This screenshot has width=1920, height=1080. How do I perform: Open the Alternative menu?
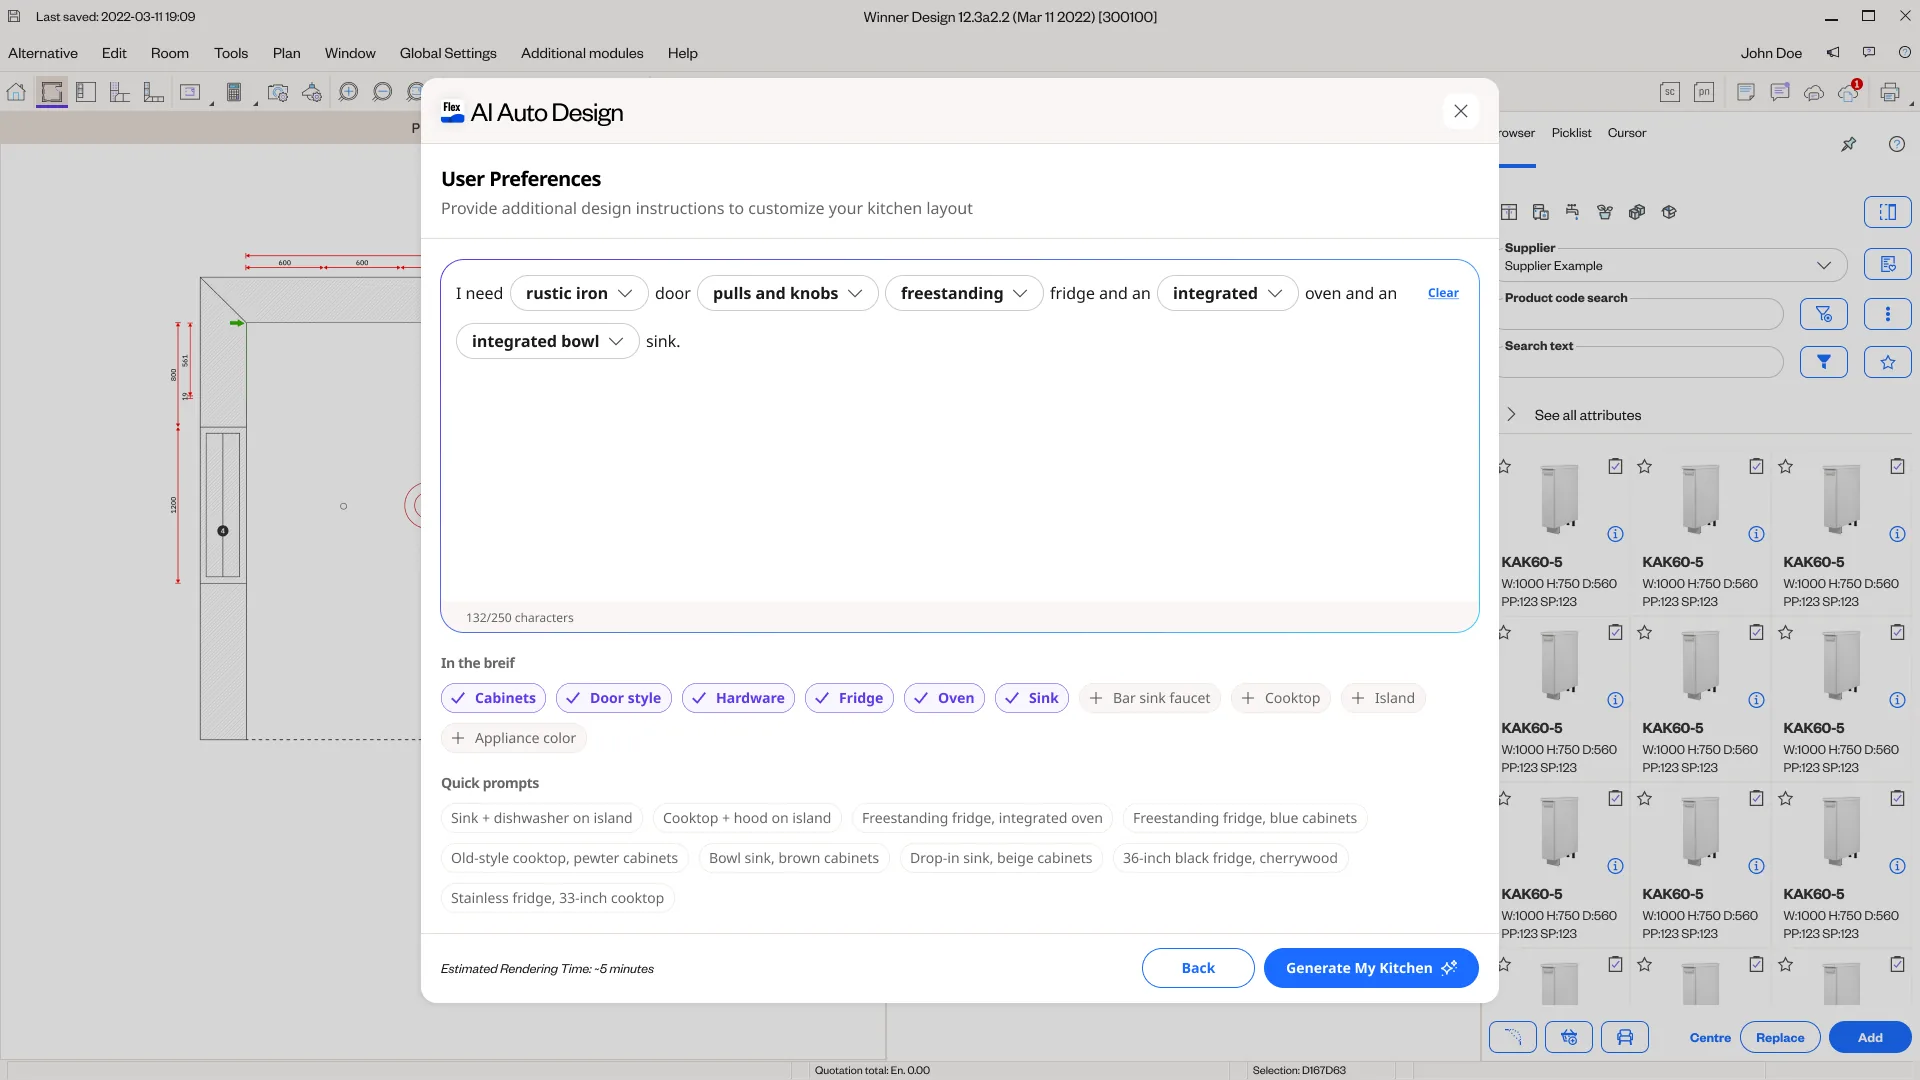click(x=43, y=53)
